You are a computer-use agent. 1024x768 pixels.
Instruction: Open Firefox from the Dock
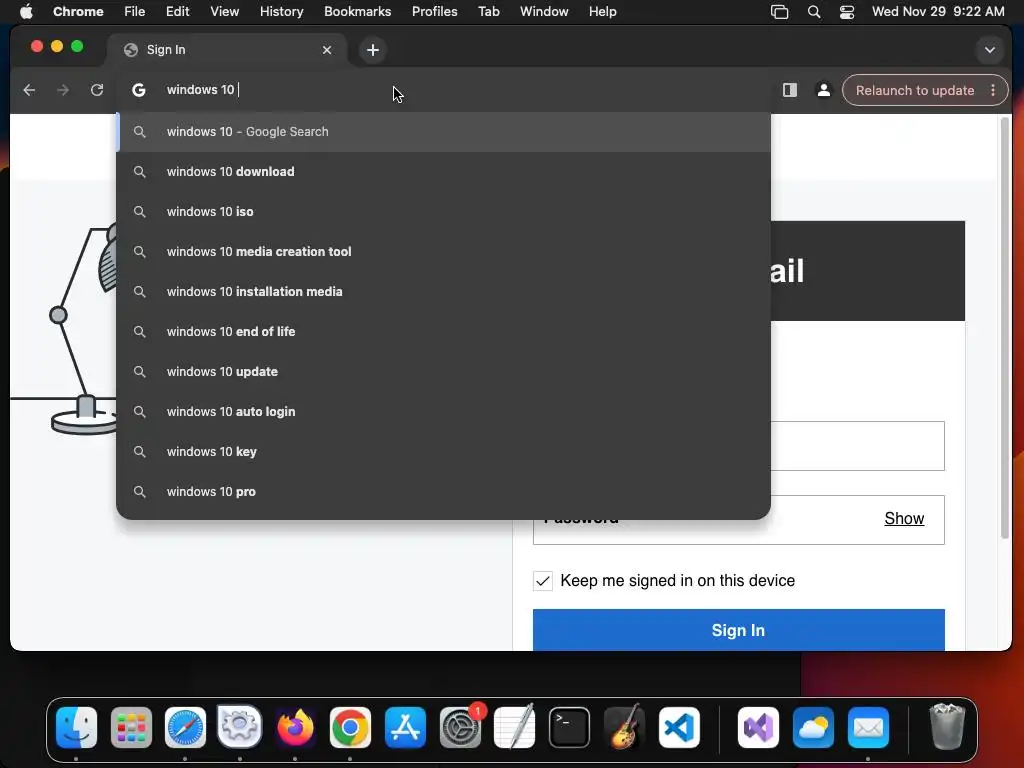(x=295, y=727)
